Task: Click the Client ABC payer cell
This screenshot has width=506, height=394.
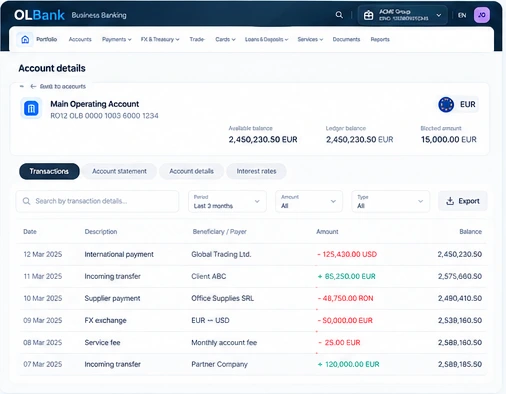Action: tap(209, 276)
